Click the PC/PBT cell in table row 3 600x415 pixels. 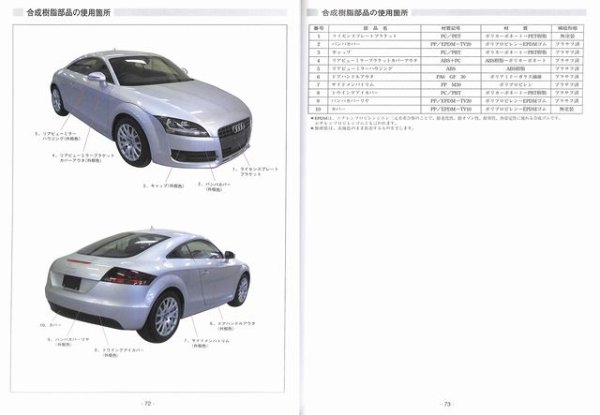(451, 52)
